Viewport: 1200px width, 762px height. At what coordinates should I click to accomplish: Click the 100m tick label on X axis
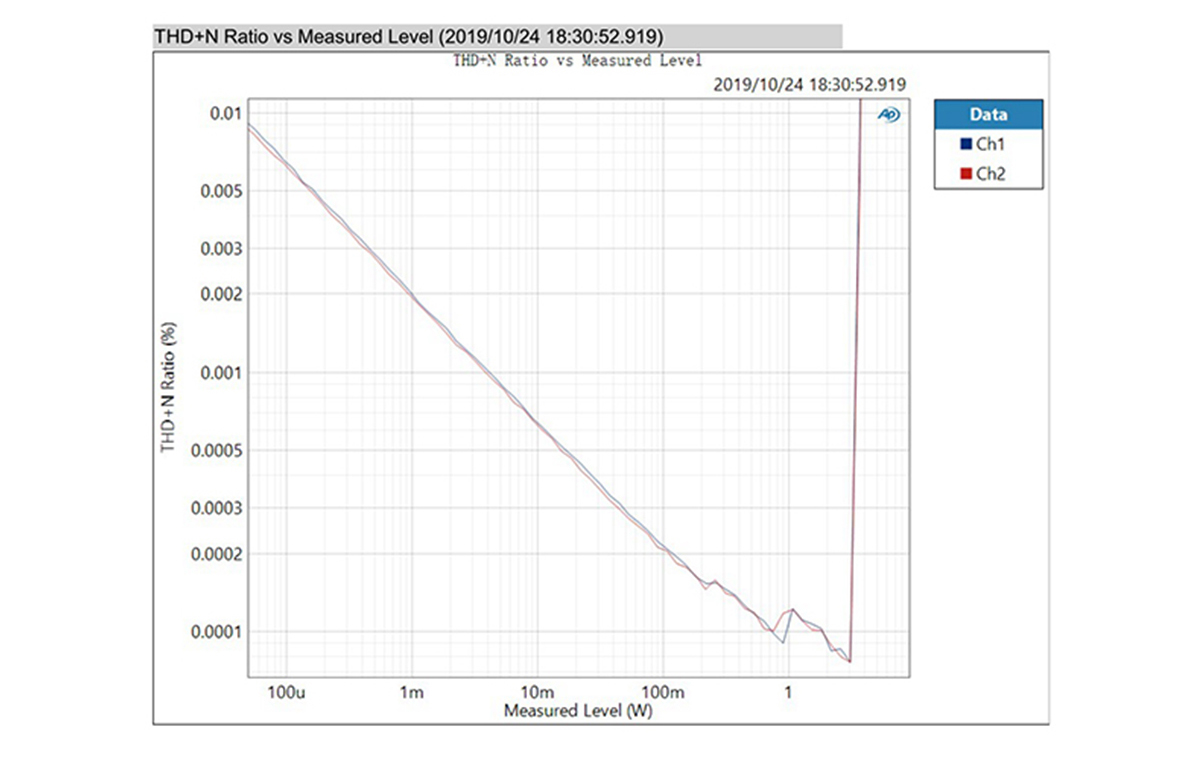pyautogui.click(x=662, y=692)
